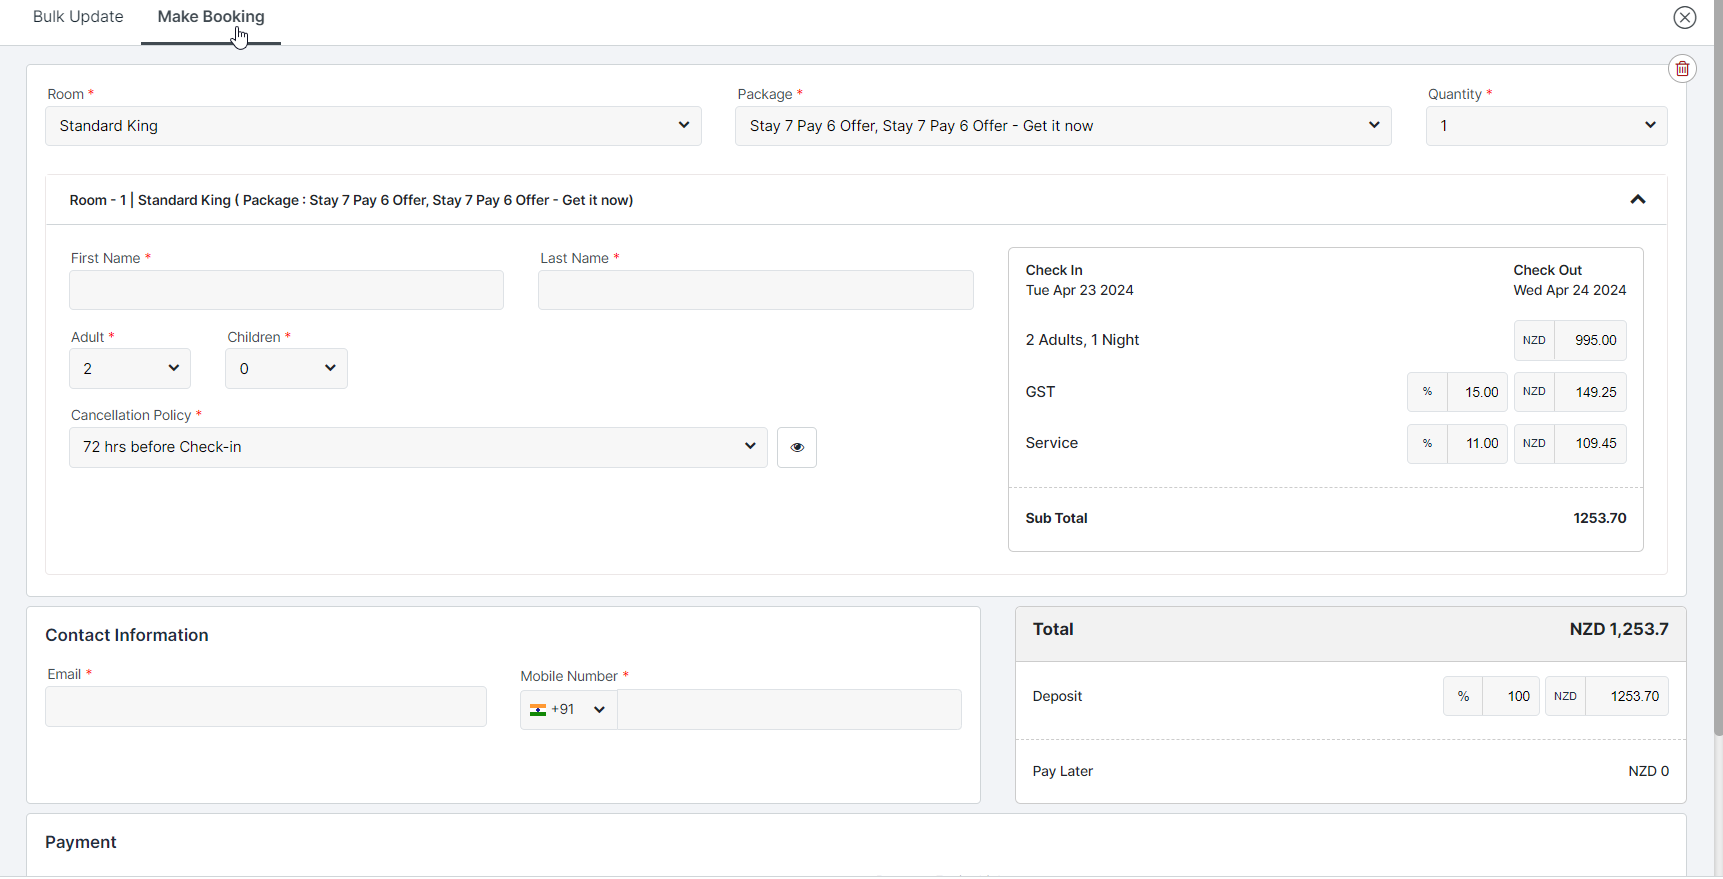Focus the Email input field
Screen dimensions: 1723x879
[x=266, y=707]
